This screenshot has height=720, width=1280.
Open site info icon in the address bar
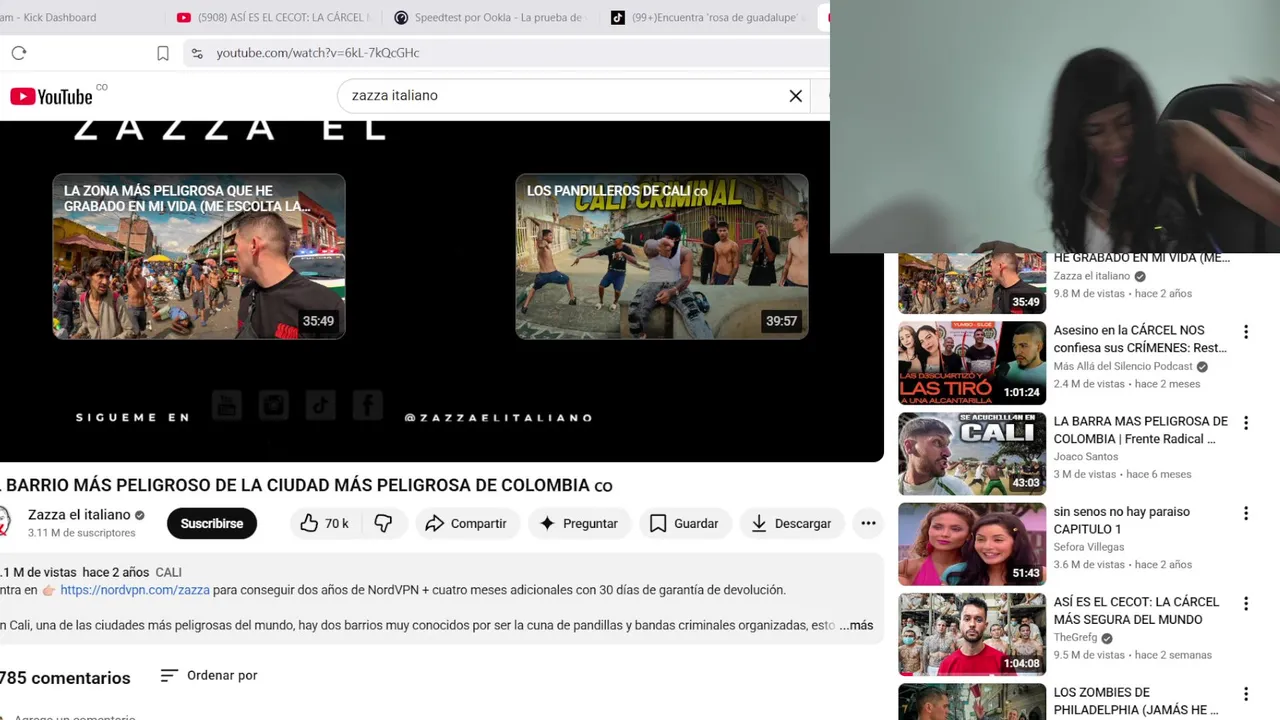197,53
